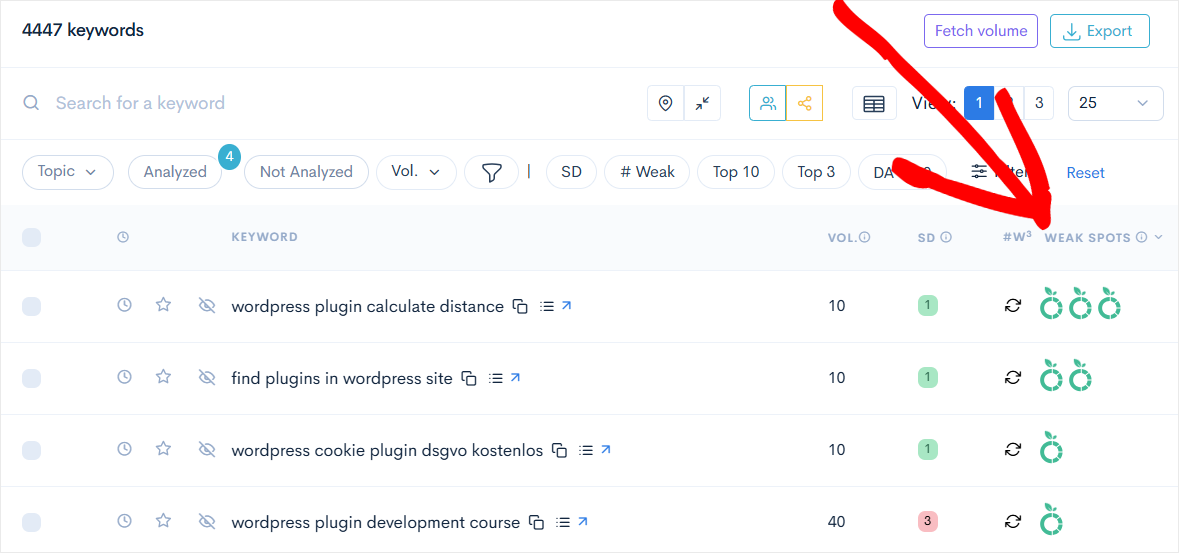Click the location pin icon
1179x553 pixels.
[666, 103]
